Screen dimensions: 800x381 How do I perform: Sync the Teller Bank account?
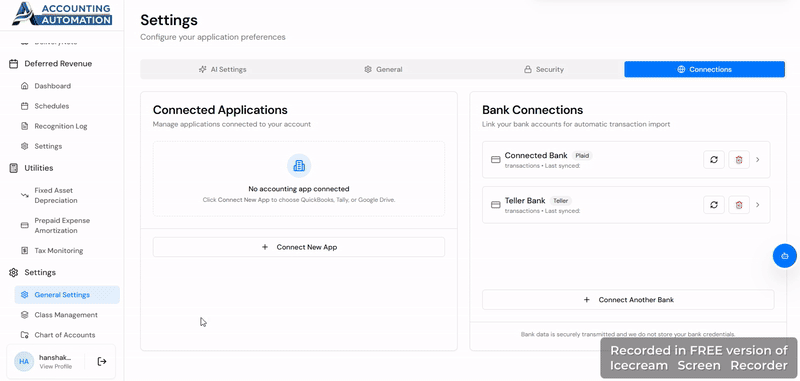(714, 205)
